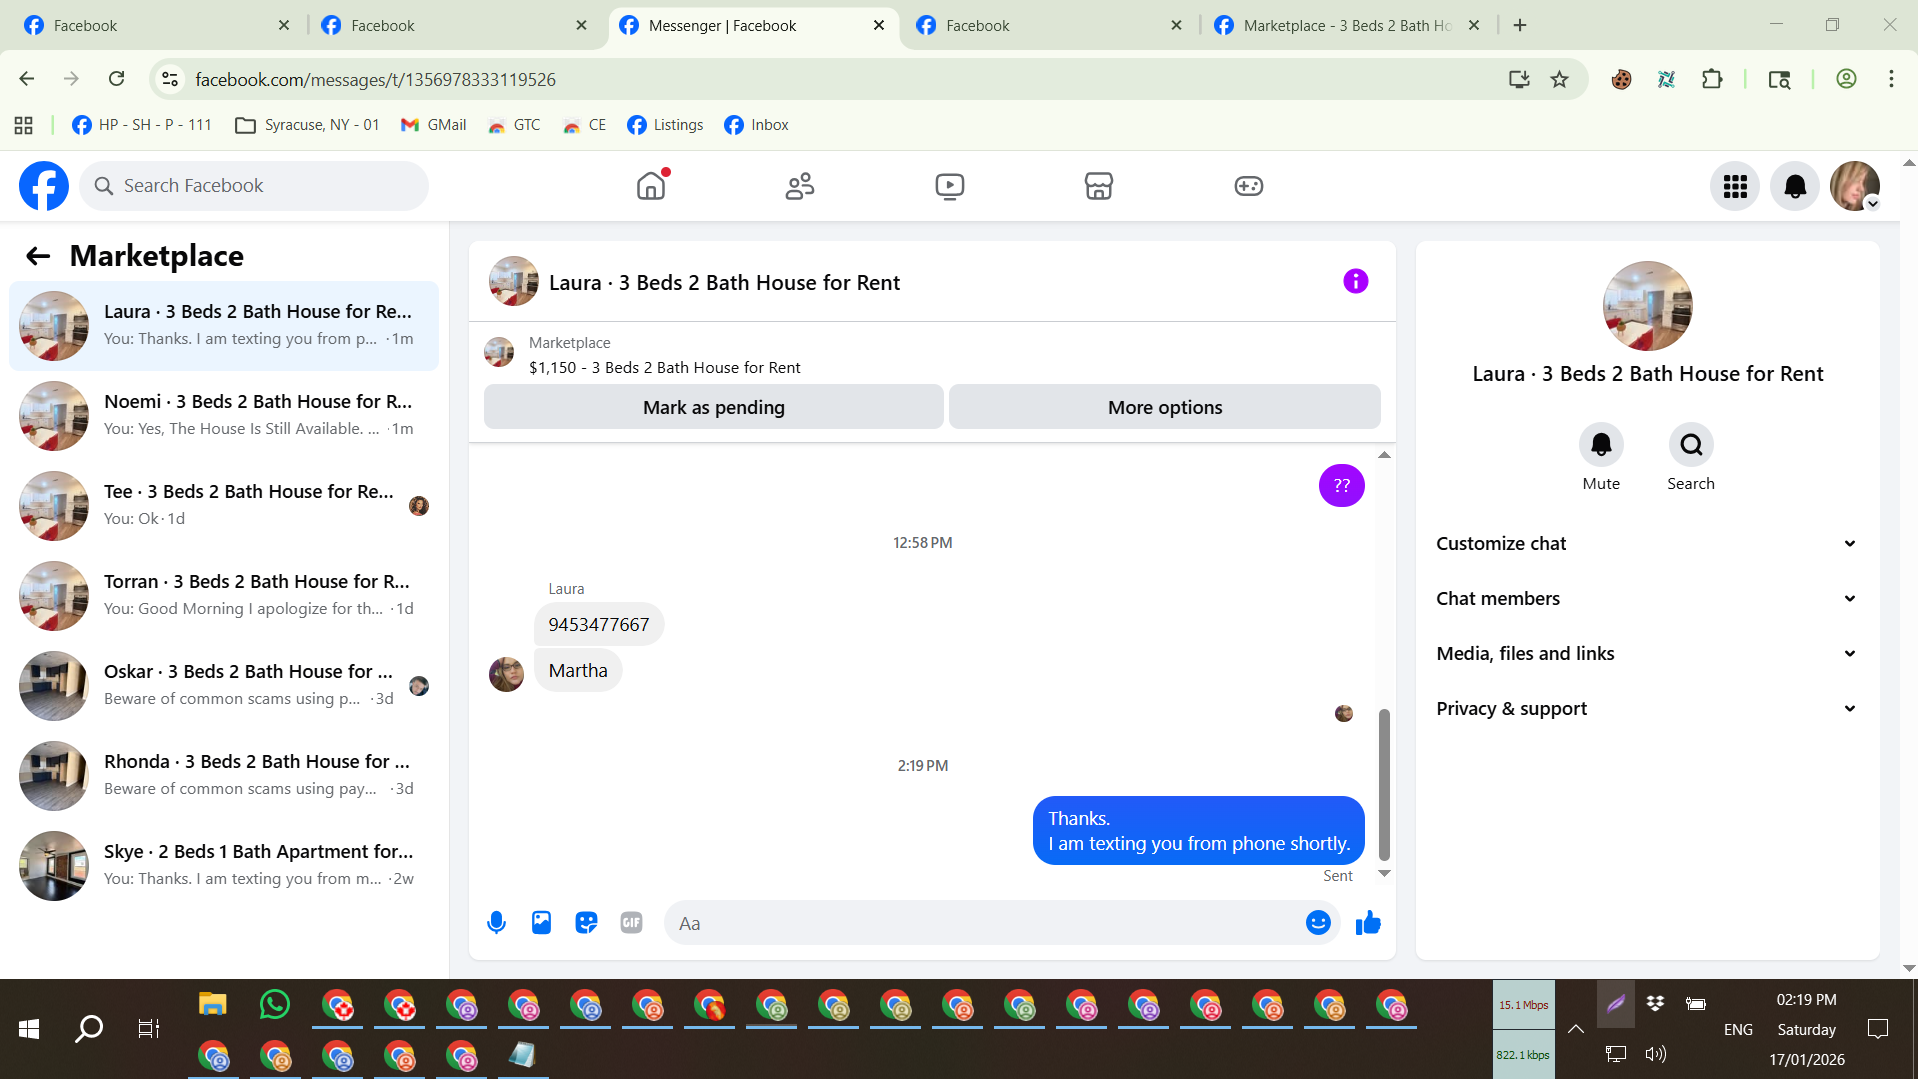Viewport: 1918px width, 1079px height.
Task: Mute this conversation with bell icon
Action: (x=1601, y=445)
